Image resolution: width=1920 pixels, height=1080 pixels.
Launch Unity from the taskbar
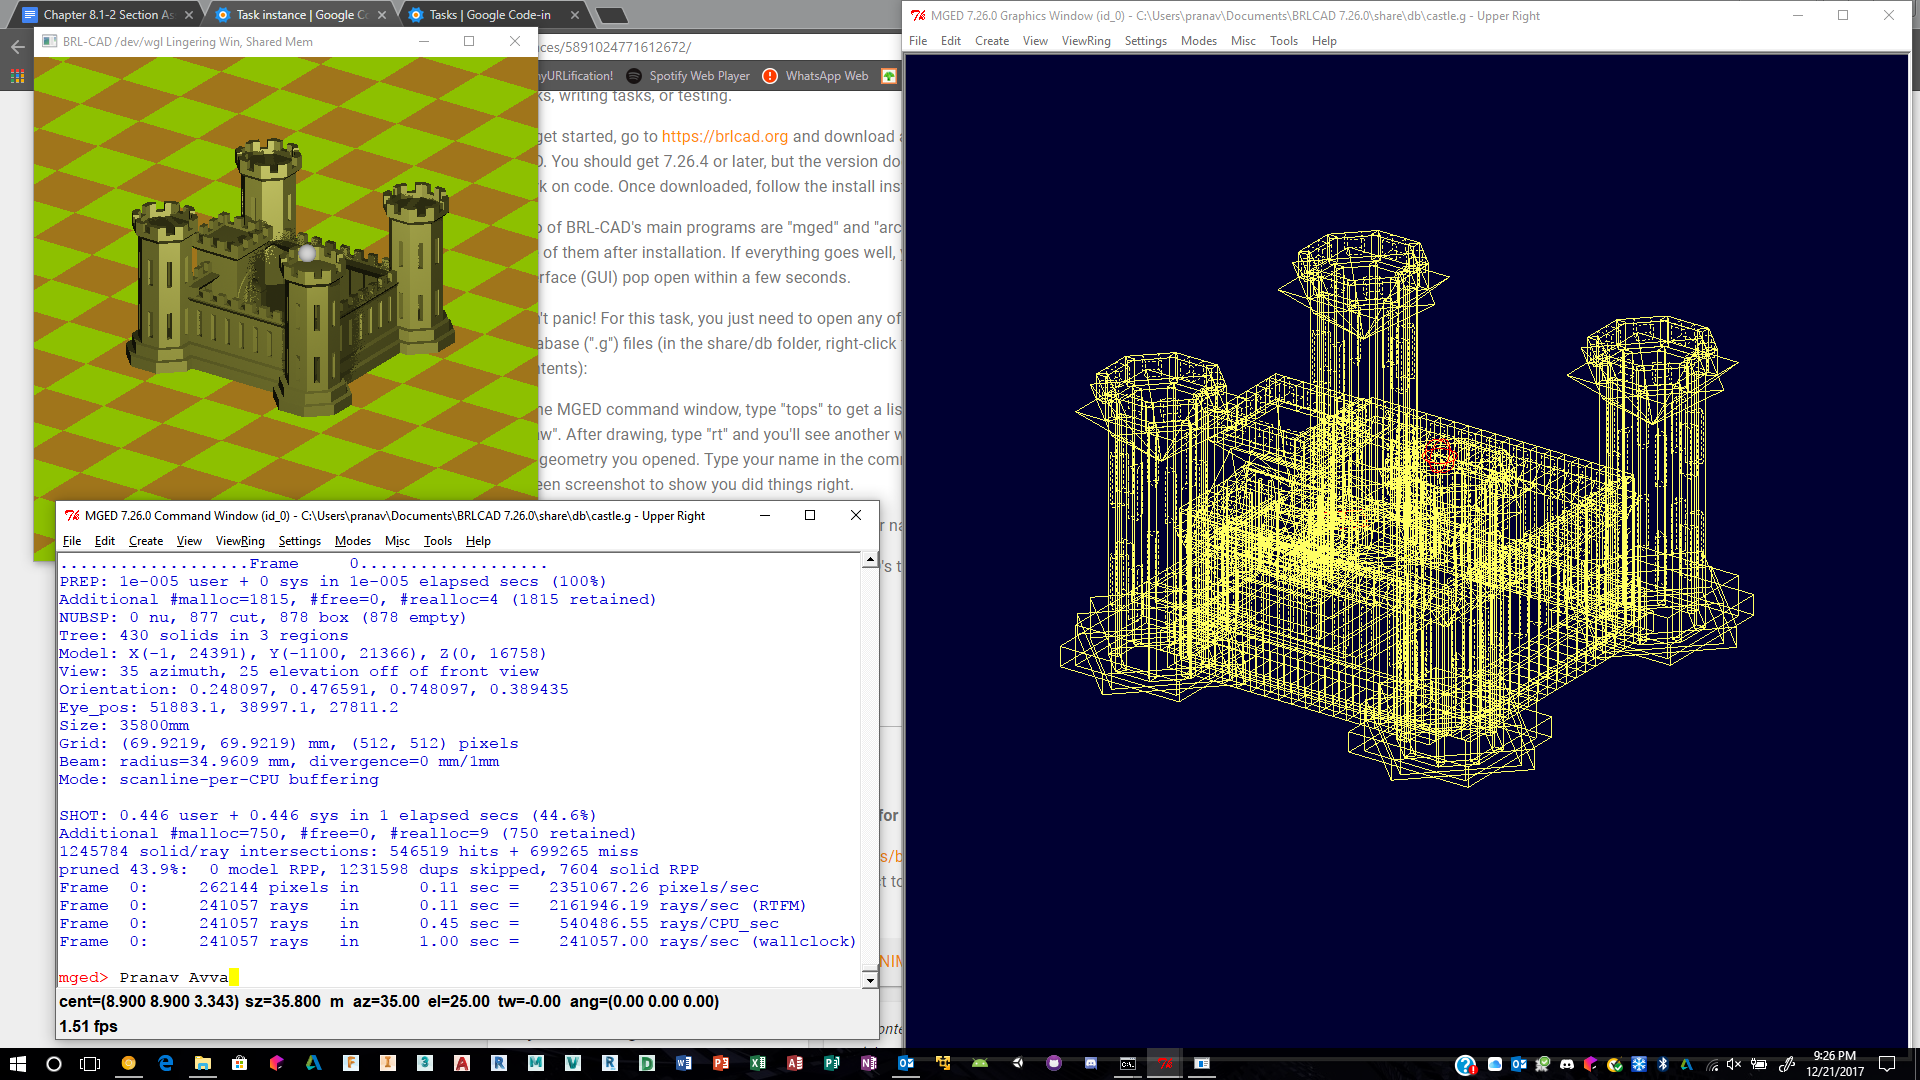pyautogui.click(x=1016, y=1063)
